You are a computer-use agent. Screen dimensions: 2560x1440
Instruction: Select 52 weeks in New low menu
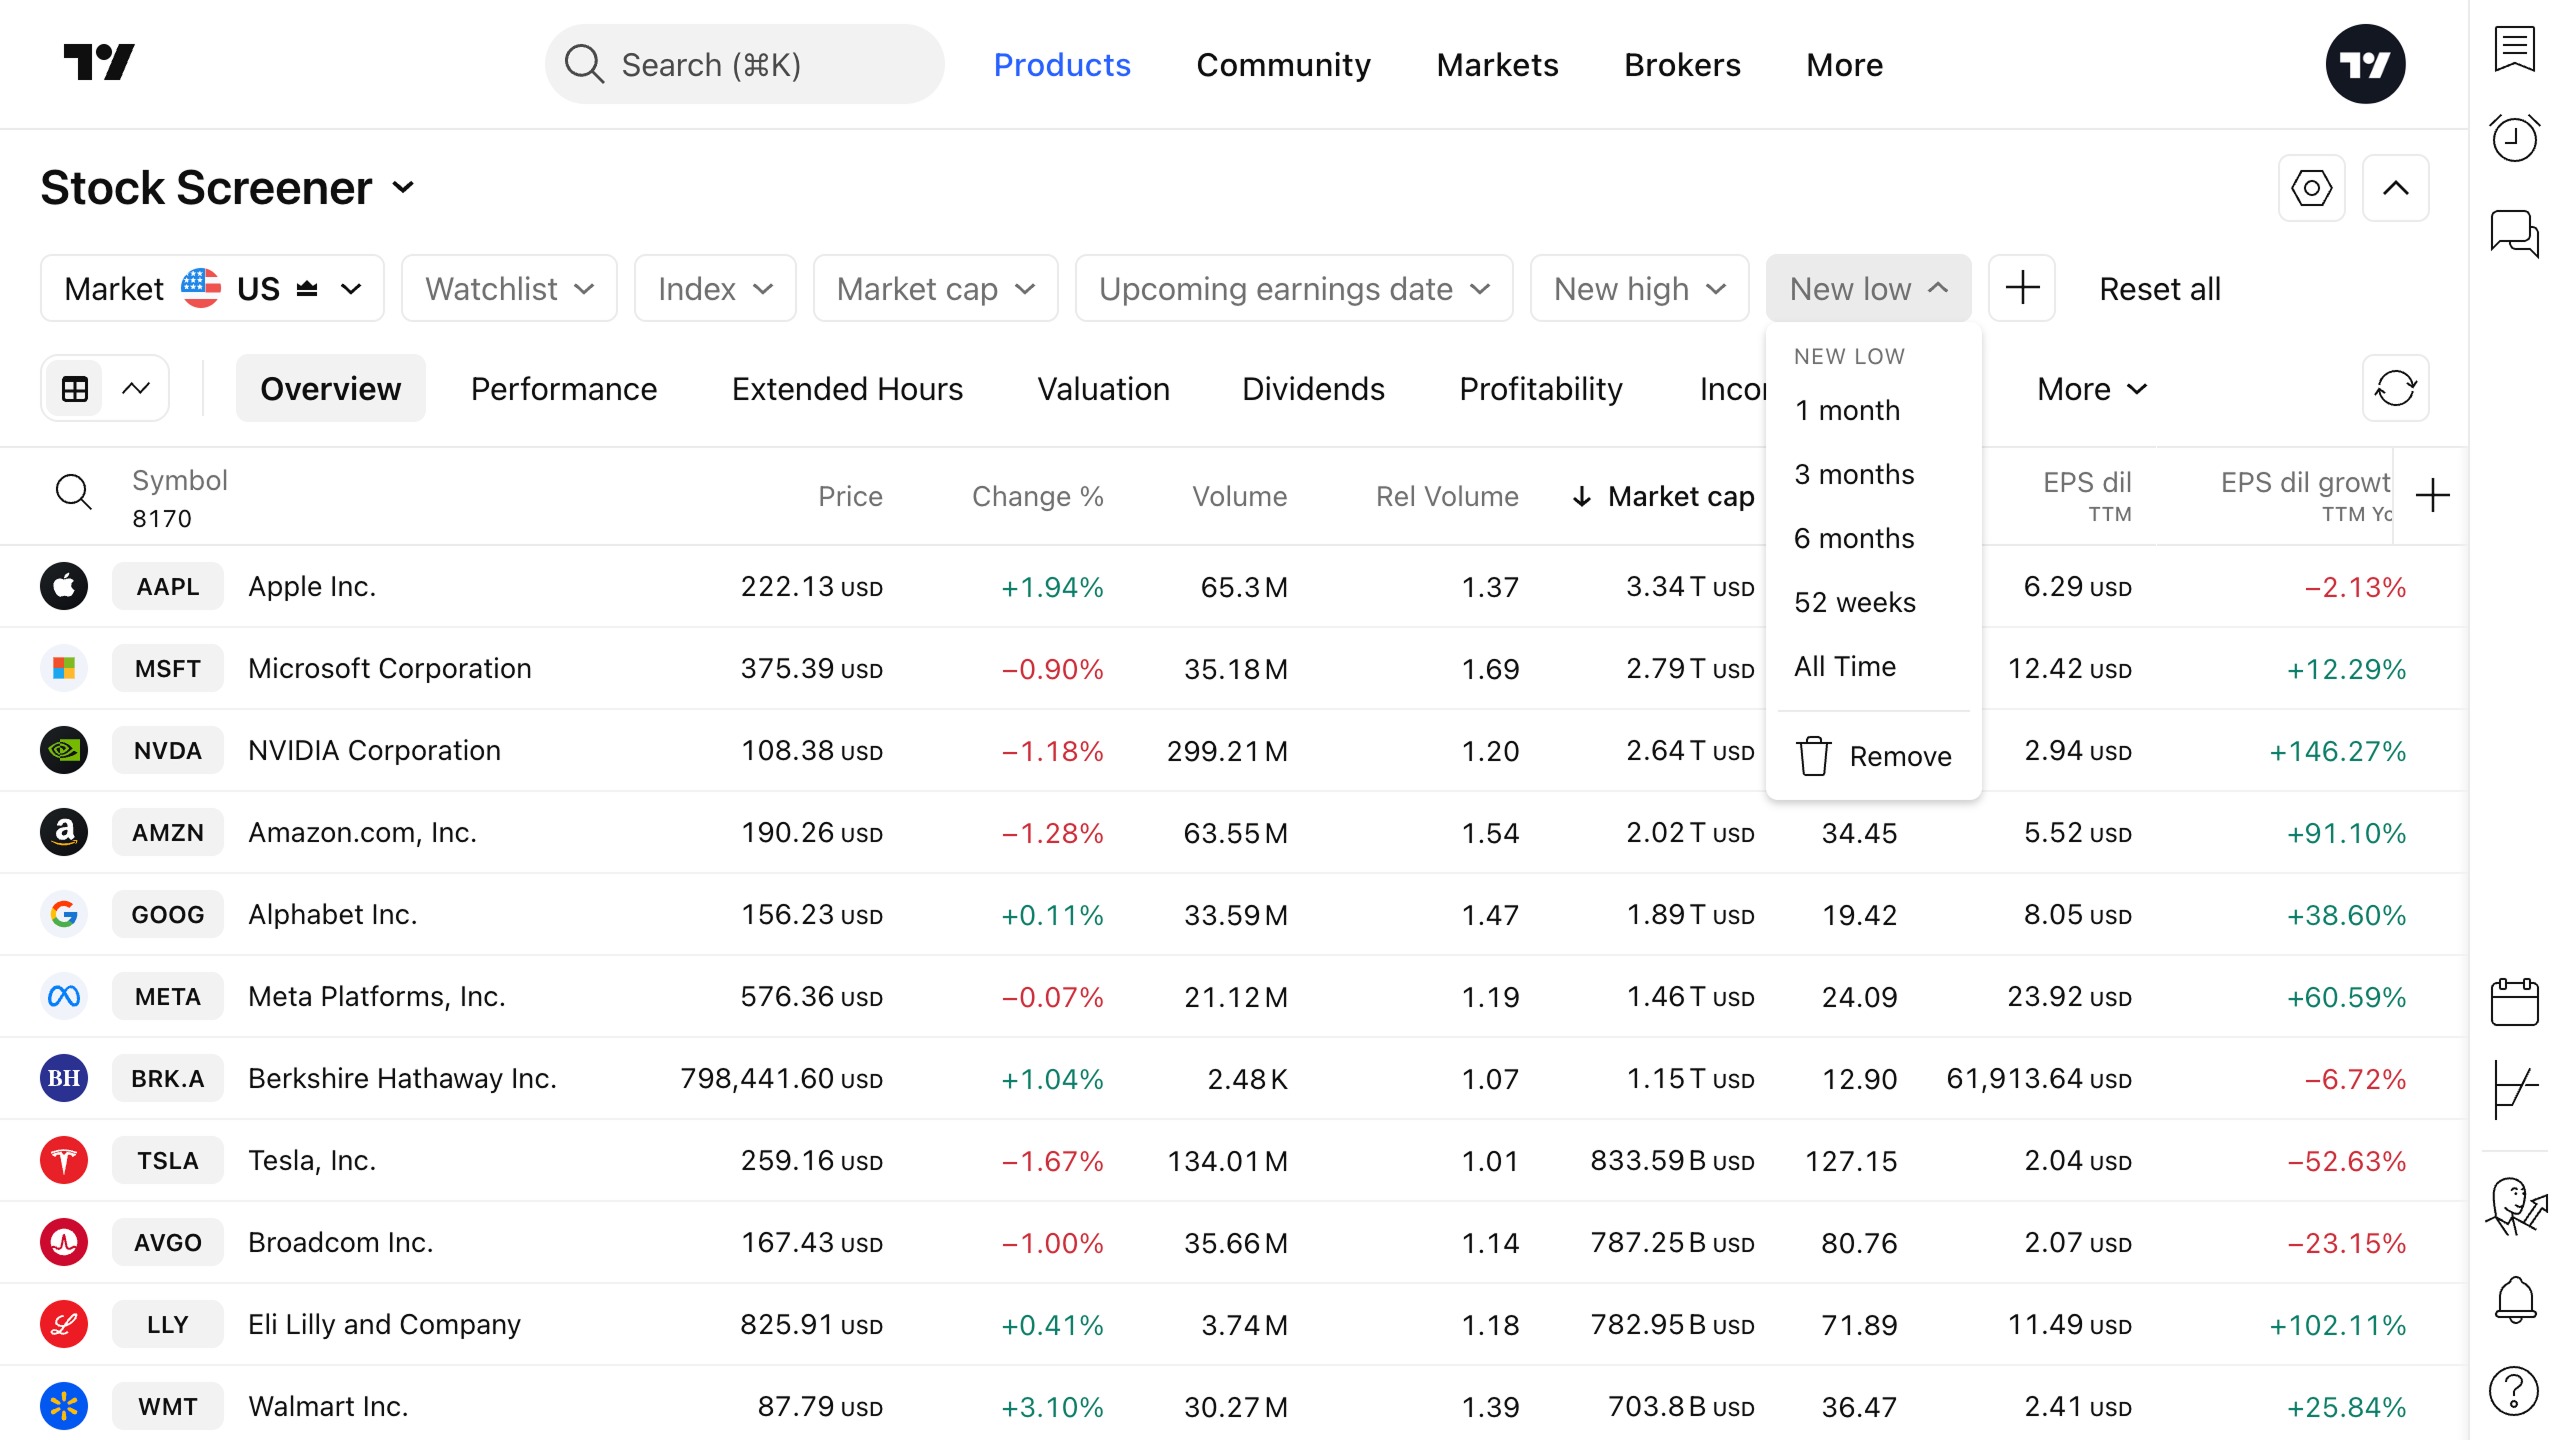pyautogui.click(x=1854, y=602)
